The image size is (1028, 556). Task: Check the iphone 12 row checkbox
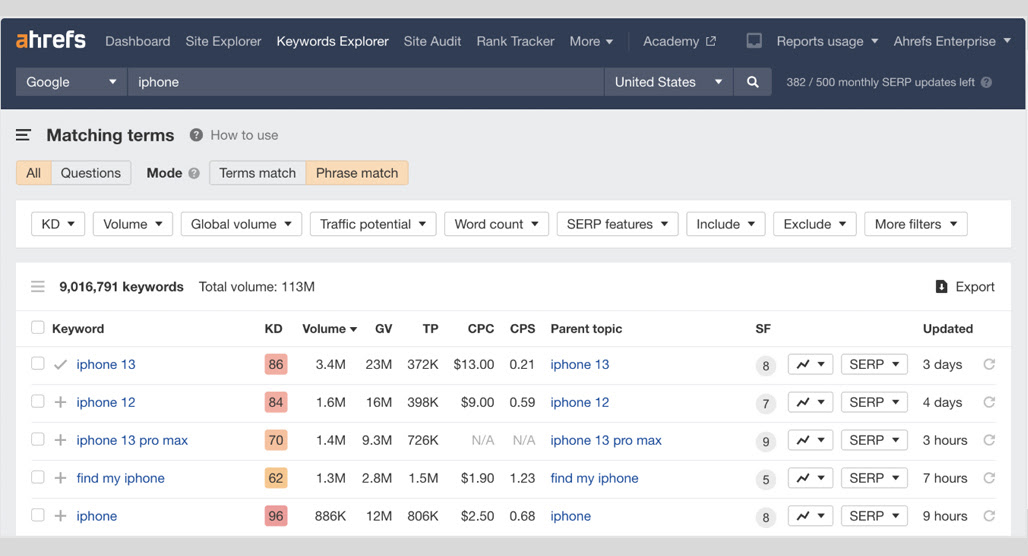37,401
